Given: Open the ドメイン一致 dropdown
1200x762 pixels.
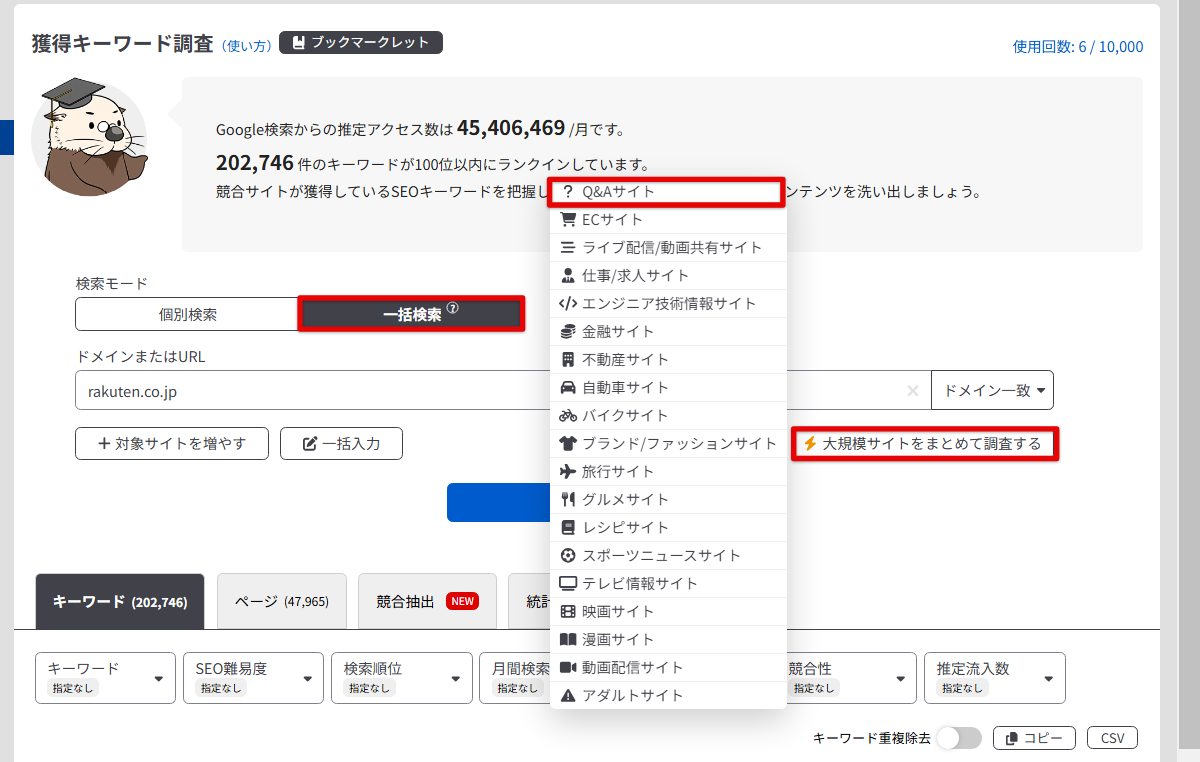Looking at the screenshot, I should 992,390.
